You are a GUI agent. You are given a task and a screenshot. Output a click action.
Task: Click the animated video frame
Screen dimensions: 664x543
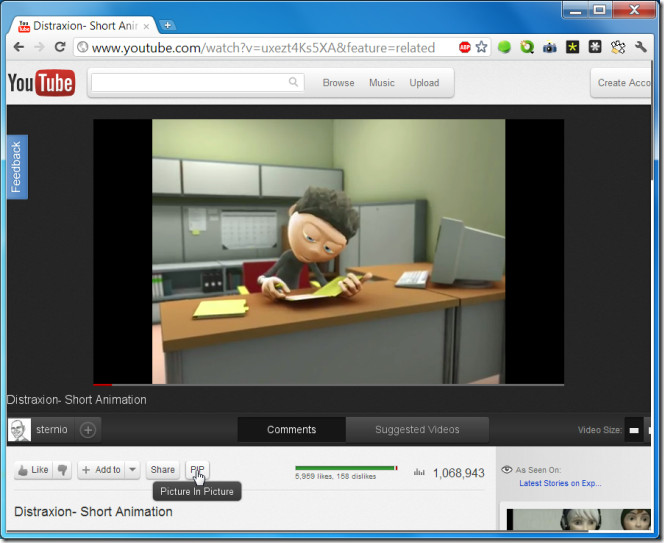(x=329, y=252)
